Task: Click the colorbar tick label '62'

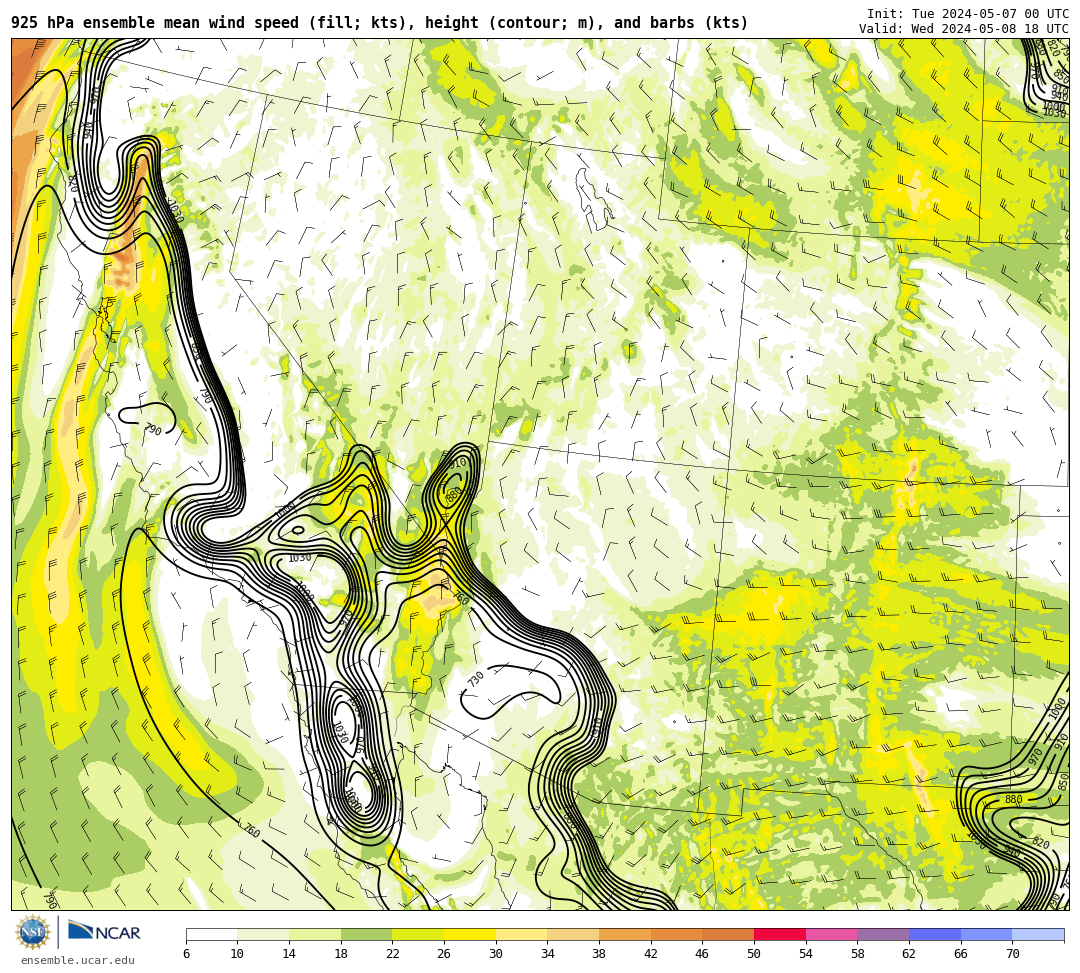Action: click(x=909, y=954)
